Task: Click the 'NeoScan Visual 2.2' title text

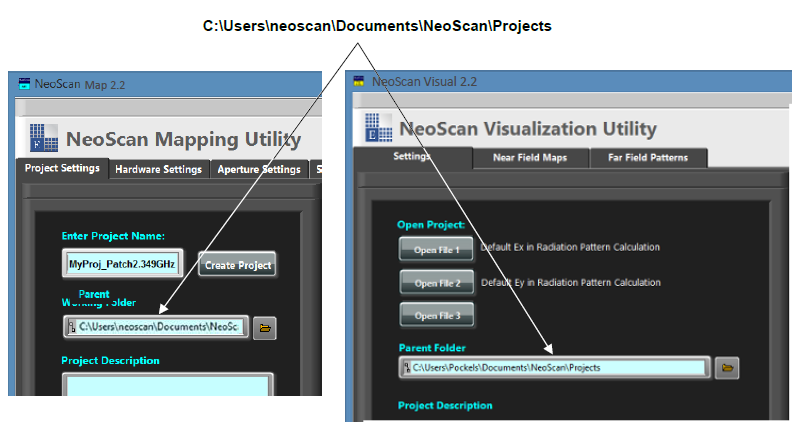Action: pyautogui.click(x=424, y=81)
